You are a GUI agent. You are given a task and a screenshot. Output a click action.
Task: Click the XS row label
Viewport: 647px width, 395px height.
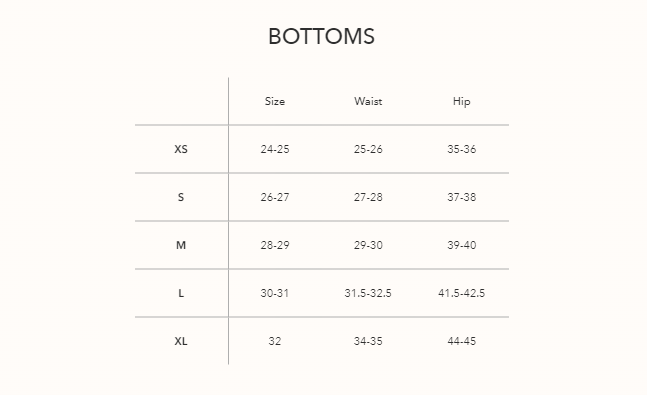(181, 149)
